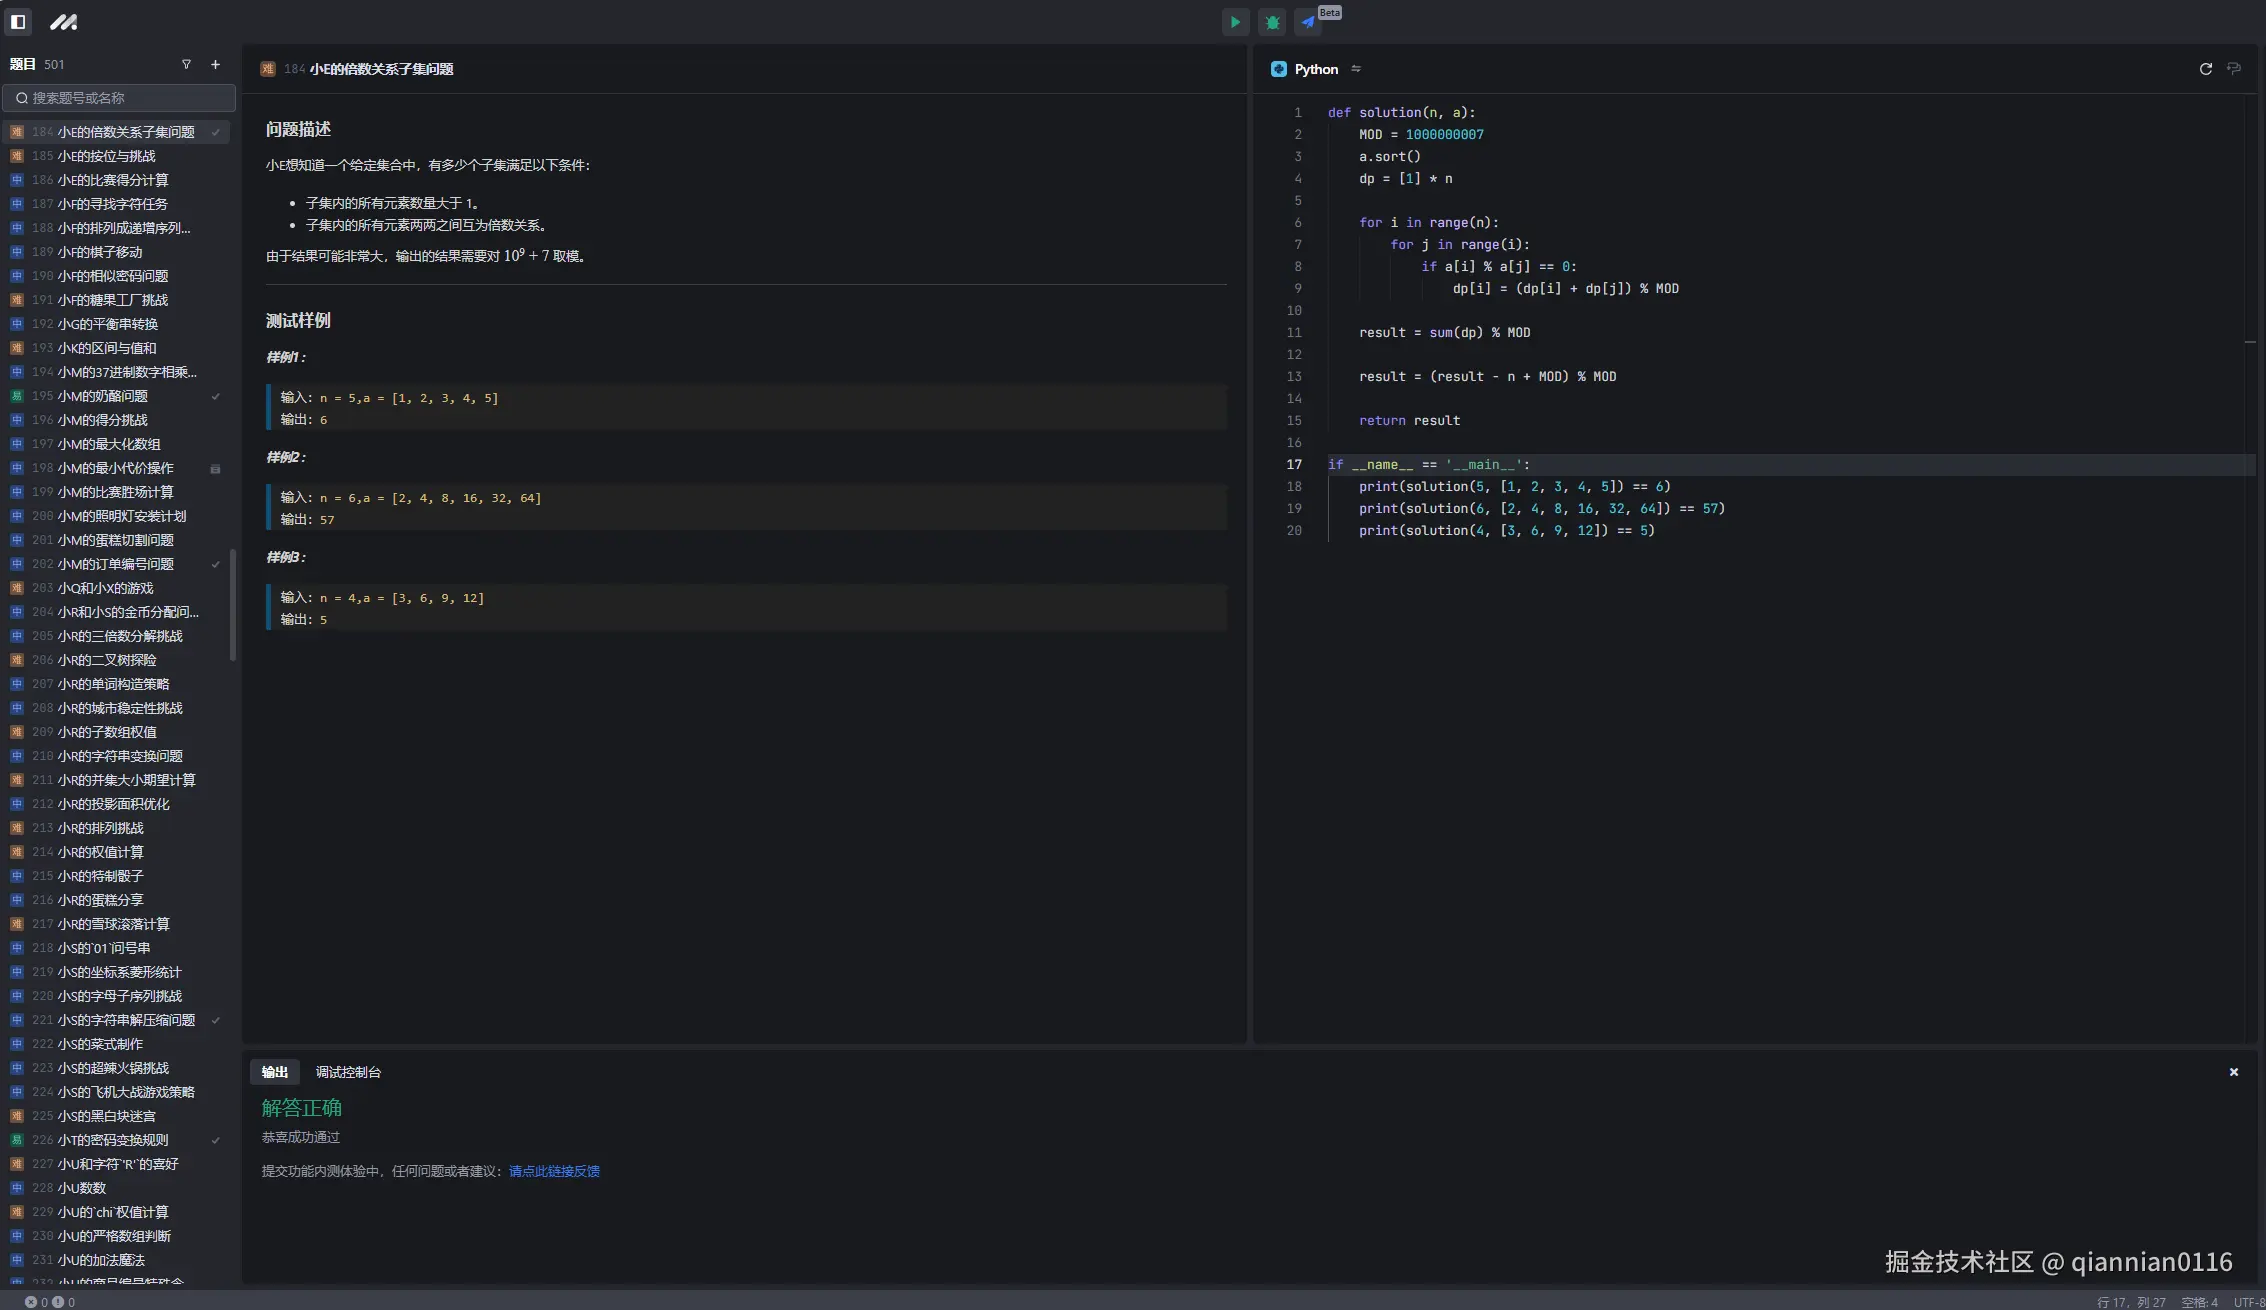Click the MarsCode logo icon
Screen dimensions: 2266x1310
pyautogui.click(x=63, y=22)
